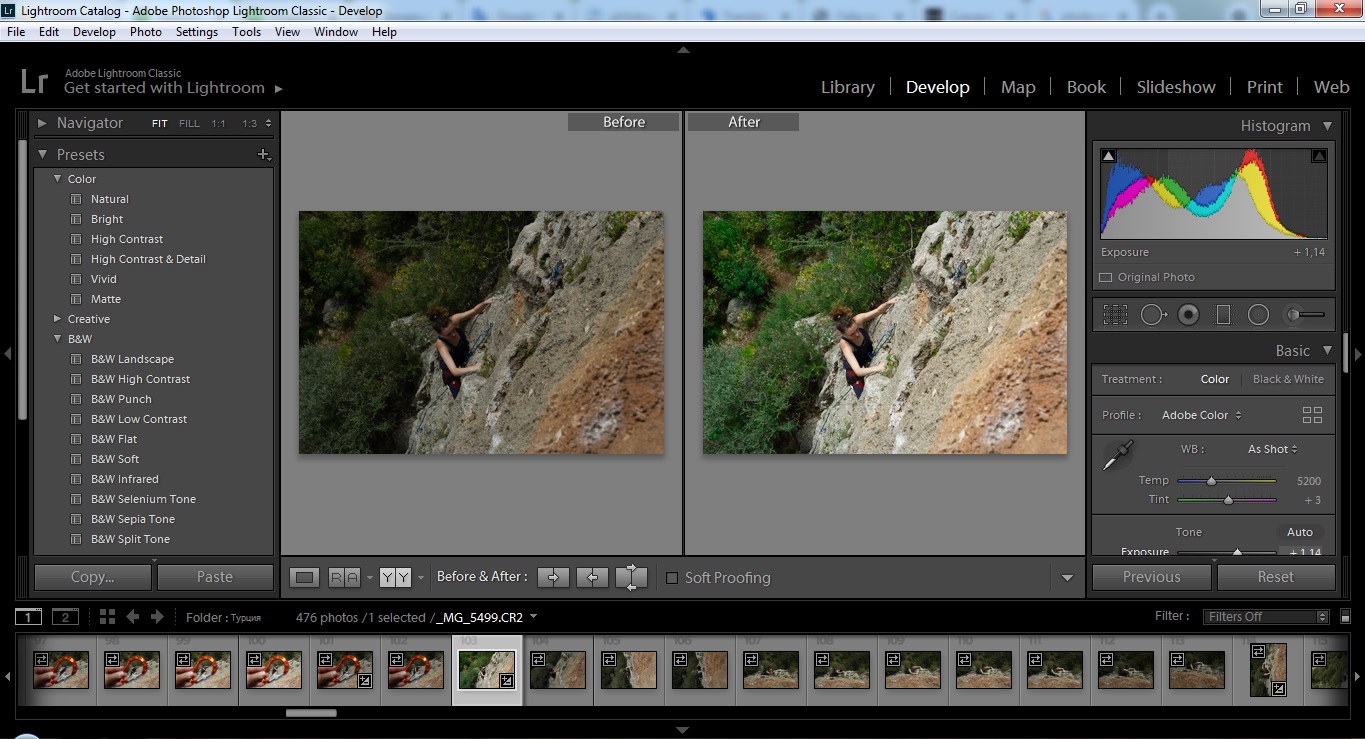This screenshot has width=1365, height=739.
Task: Enable Soft Proofing checkbox
Action: tap(672, 578)
